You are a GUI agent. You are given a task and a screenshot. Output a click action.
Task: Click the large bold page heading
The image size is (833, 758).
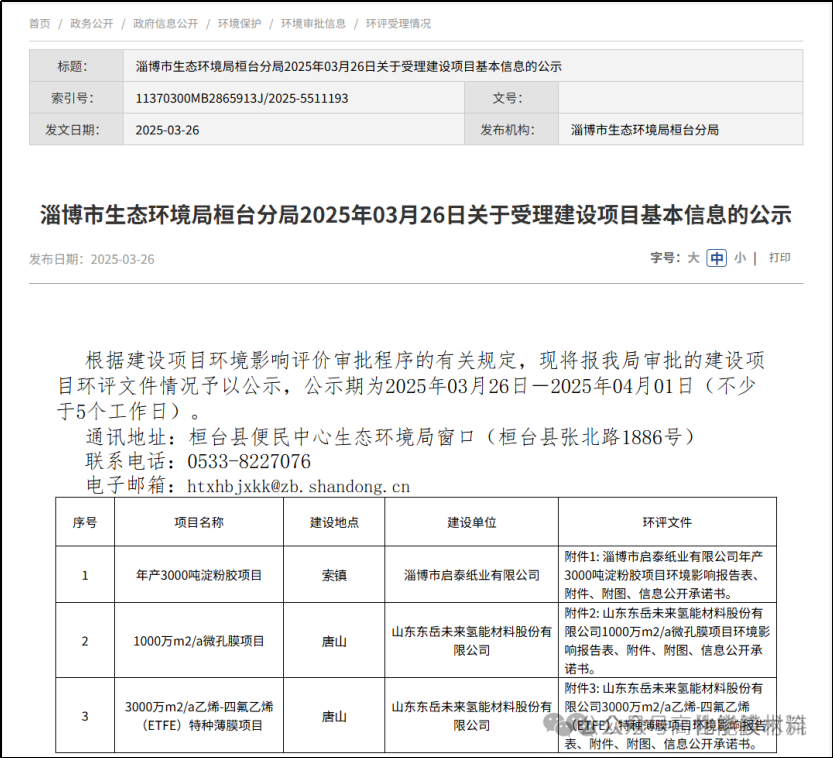[x=416, y=215]
